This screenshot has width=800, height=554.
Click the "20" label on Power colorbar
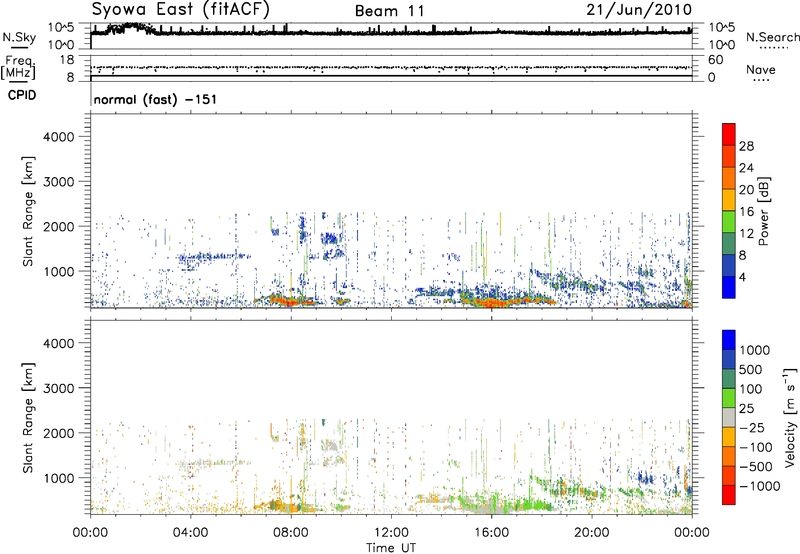(746, 190)
